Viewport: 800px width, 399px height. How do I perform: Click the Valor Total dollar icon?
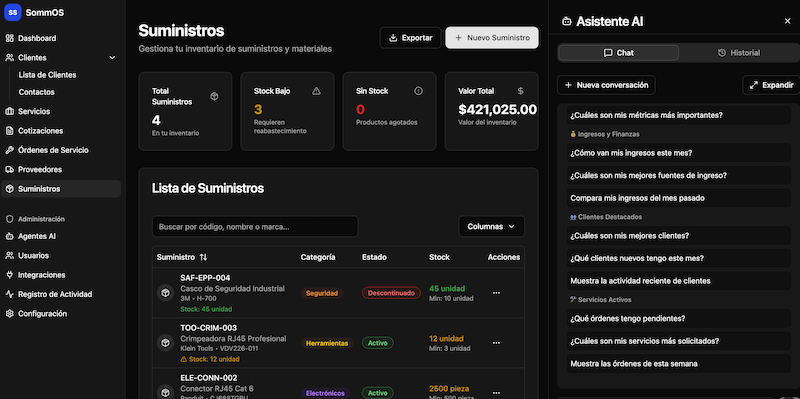(520, 91)
